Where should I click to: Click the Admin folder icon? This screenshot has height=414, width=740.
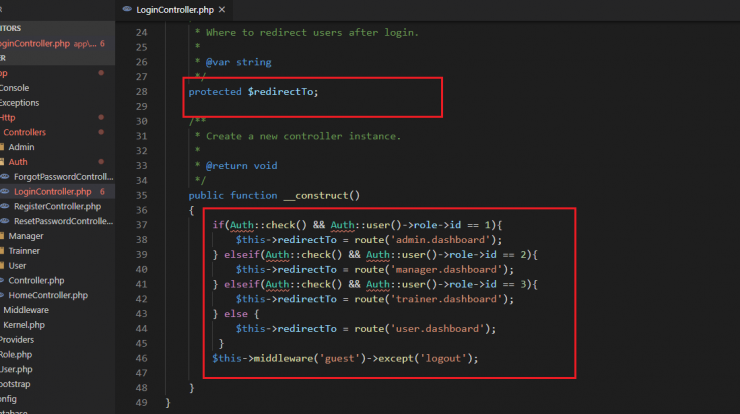click(x=2, y=147)
